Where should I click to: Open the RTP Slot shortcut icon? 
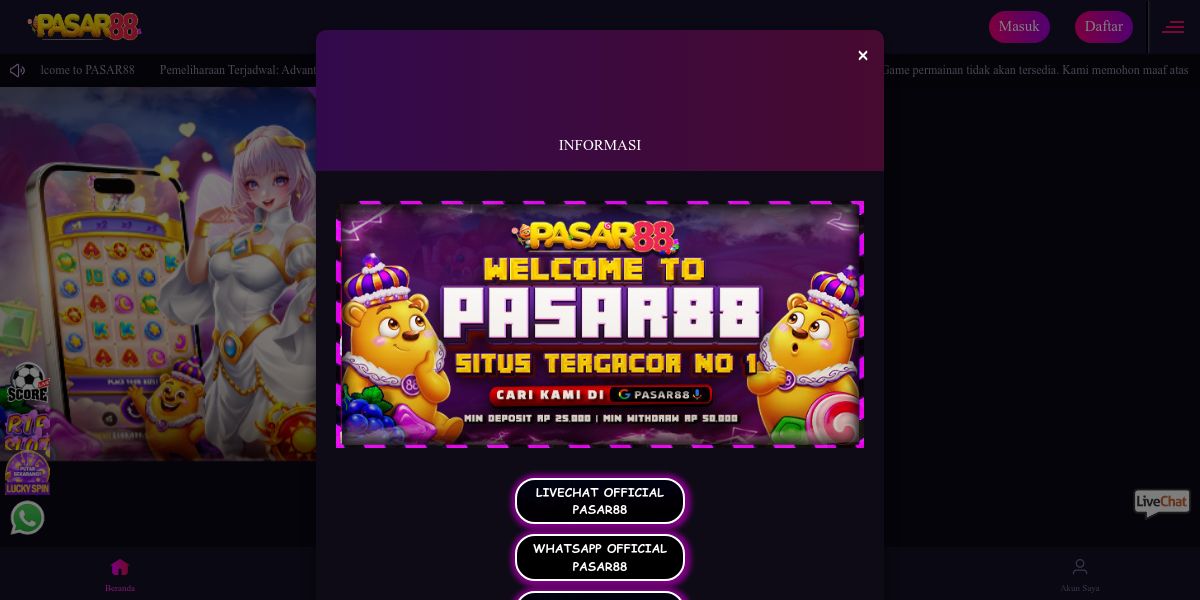click(27, 429)
